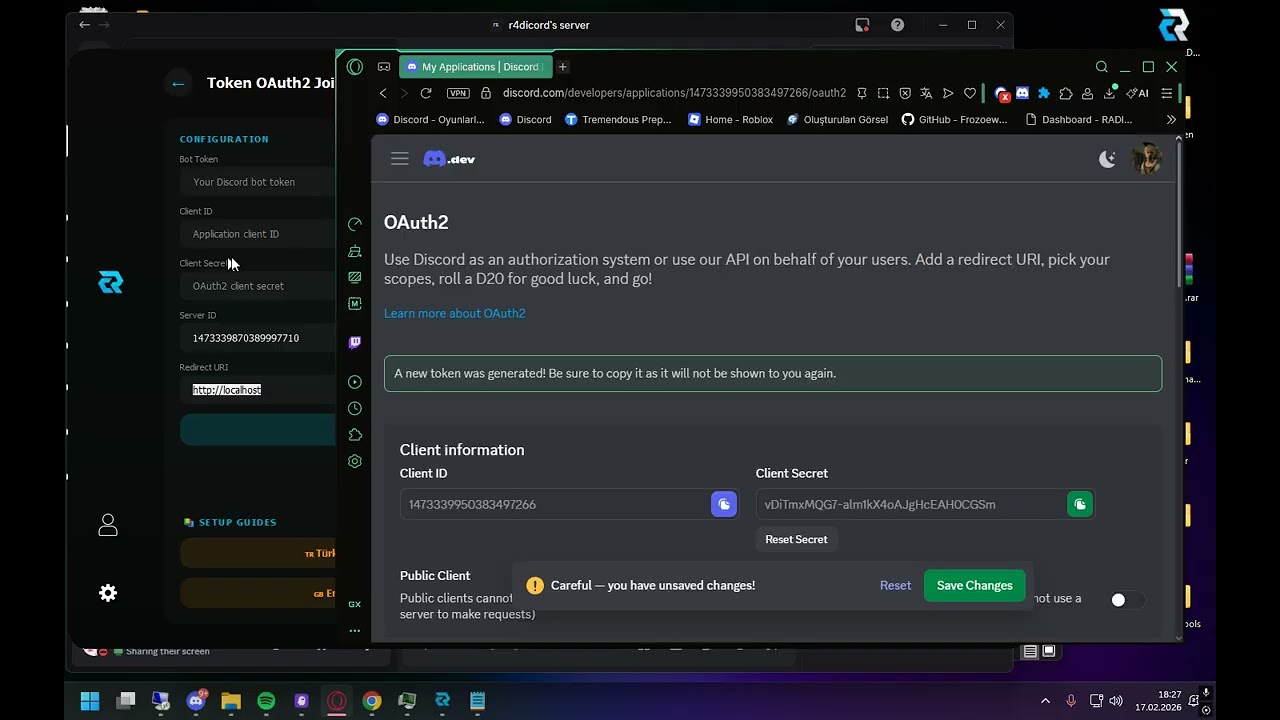Copy the Client ID with the purple button
Image resolution: width=1280 pixels, height=720 pixels.
(x=724, y=504)
